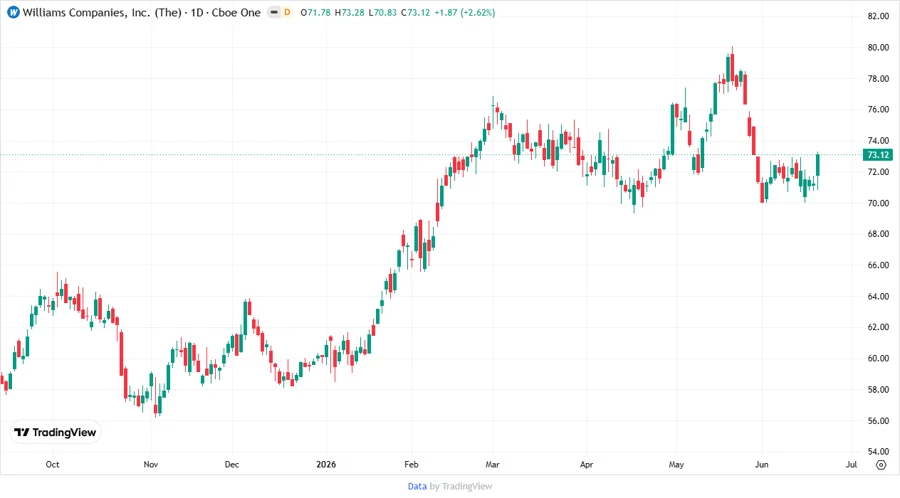Click the Jul label on time axis
Screen dimensions: 900x498
click(x=851, y=464)
